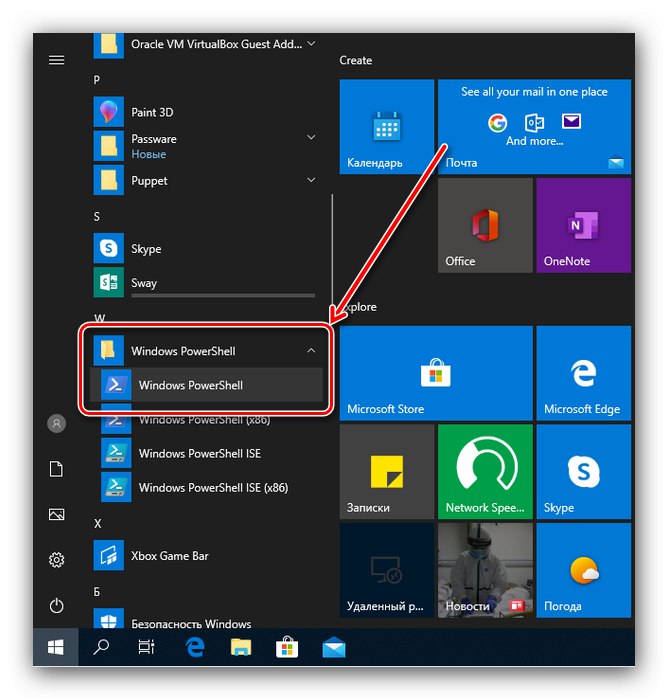Expand the Puppet folder chevron

coord(311,180)
